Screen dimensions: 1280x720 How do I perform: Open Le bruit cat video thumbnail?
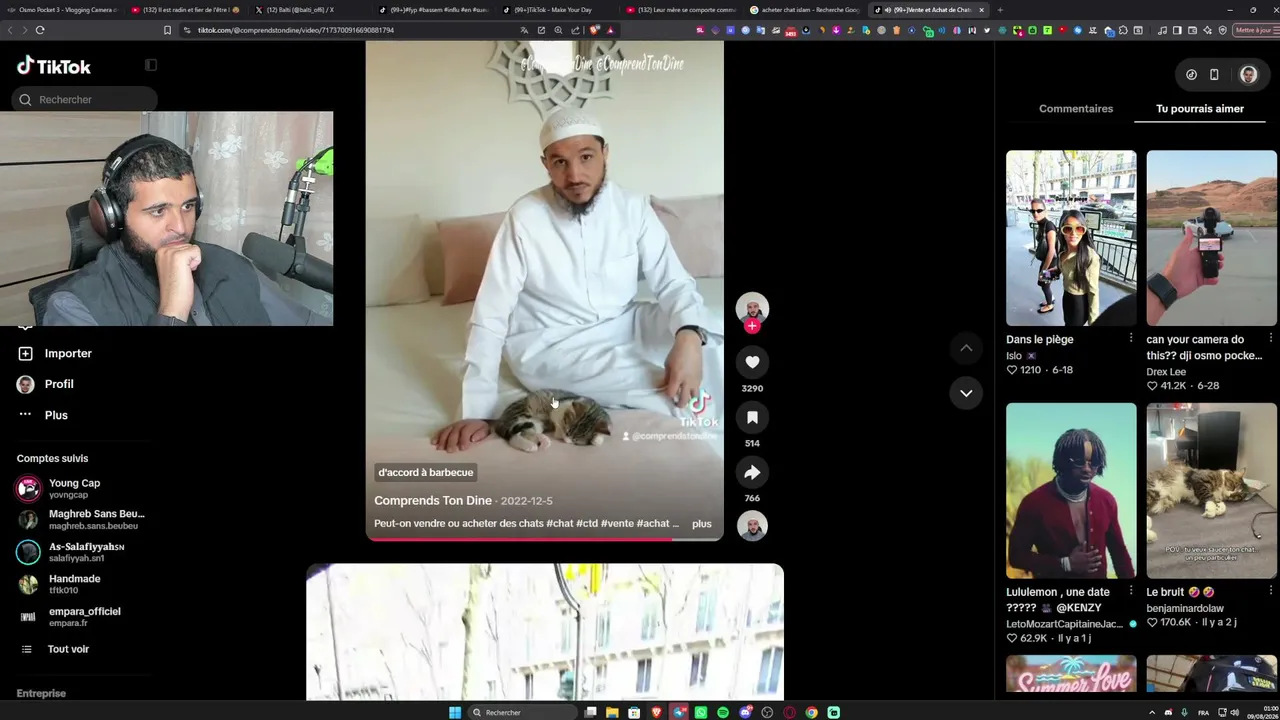point(1212,491)
